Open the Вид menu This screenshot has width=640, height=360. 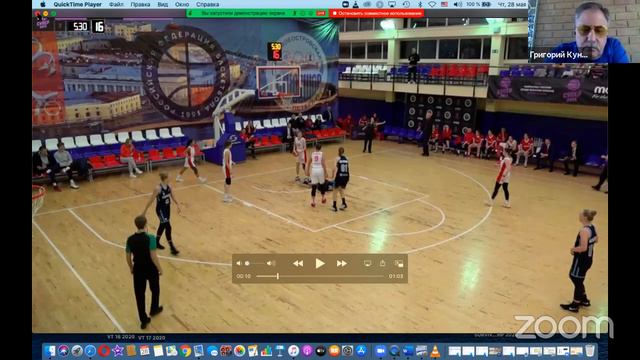tap(162, 4)
